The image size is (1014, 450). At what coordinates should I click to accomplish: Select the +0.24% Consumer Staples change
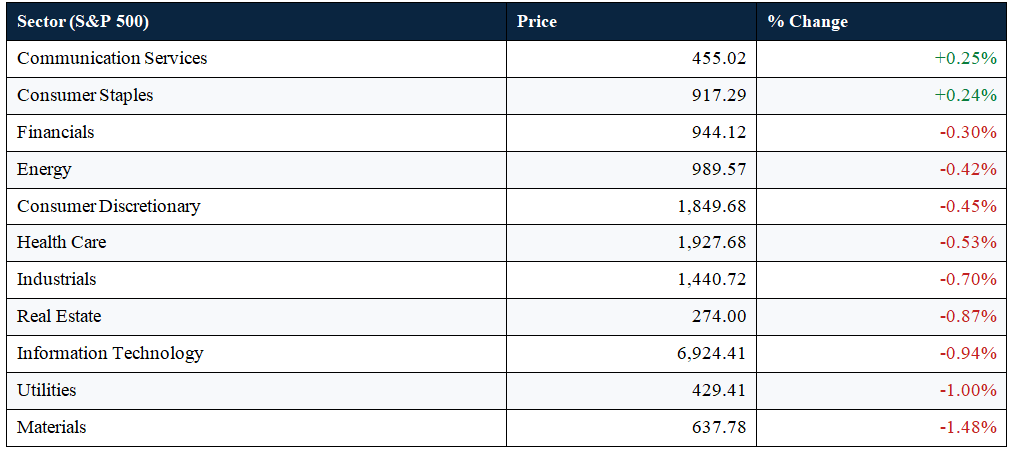(965, 96)
